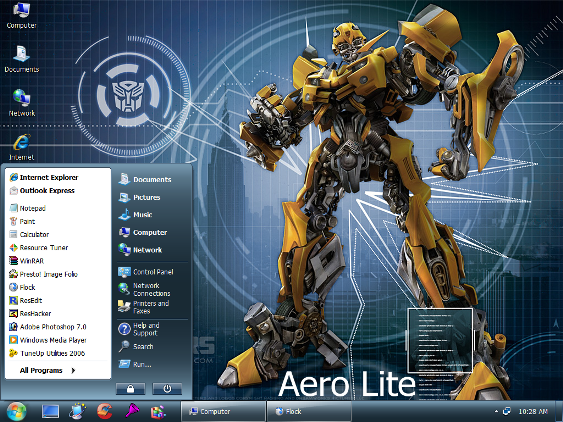This screenshot has width=563, height=422.
Task: Open the Run... dialog
Action: tap(135, 364)
